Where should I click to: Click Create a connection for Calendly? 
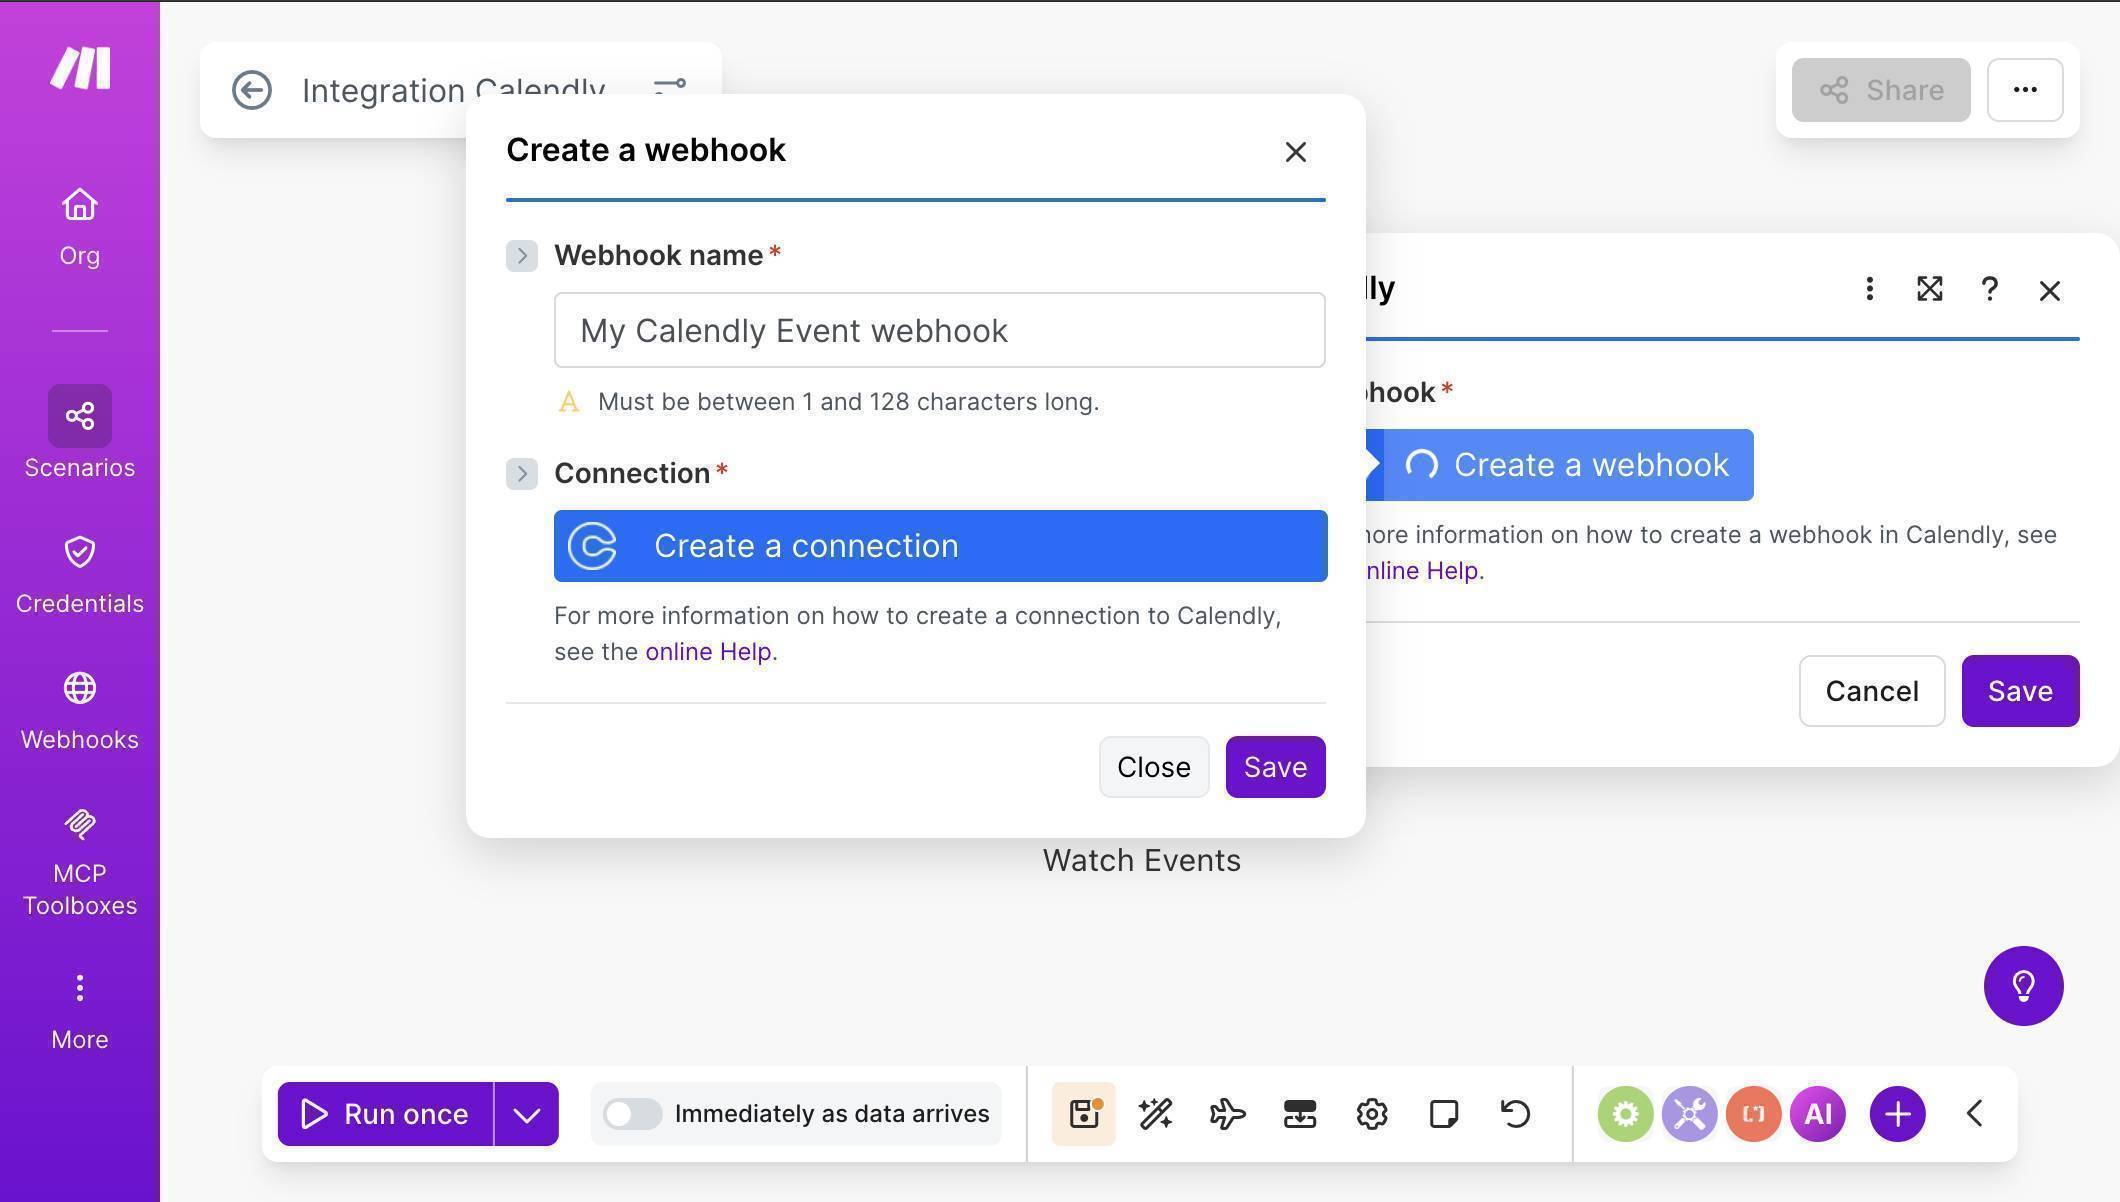[939, 546]
